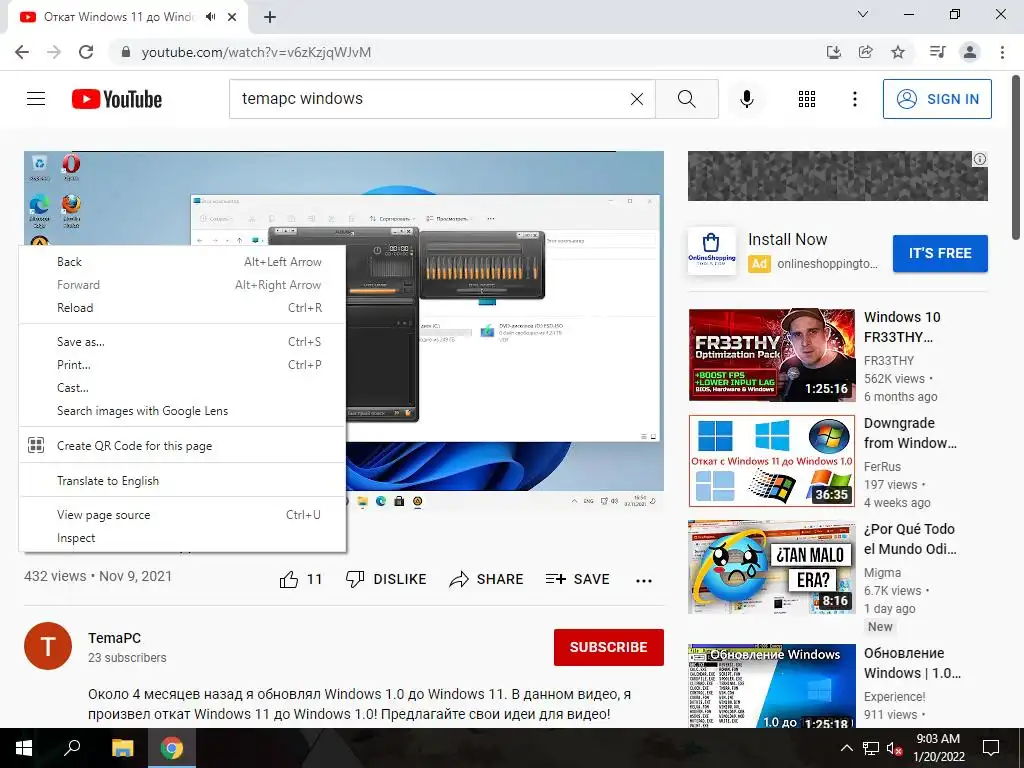This screenshot has width=1024, height=768.
Task: Open taskbar search magnifier
Action: pos(72,748)
